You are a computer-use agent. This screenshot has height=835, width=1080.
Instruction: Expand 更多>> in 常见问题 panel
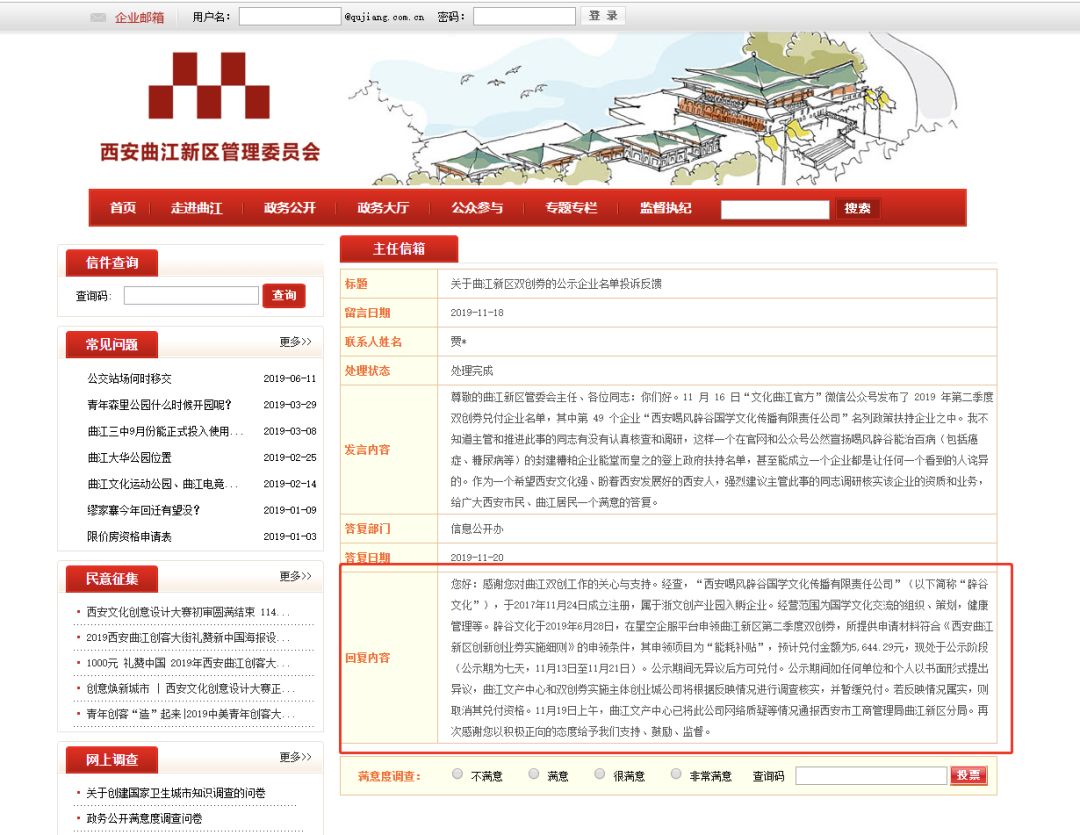[295, 342]
